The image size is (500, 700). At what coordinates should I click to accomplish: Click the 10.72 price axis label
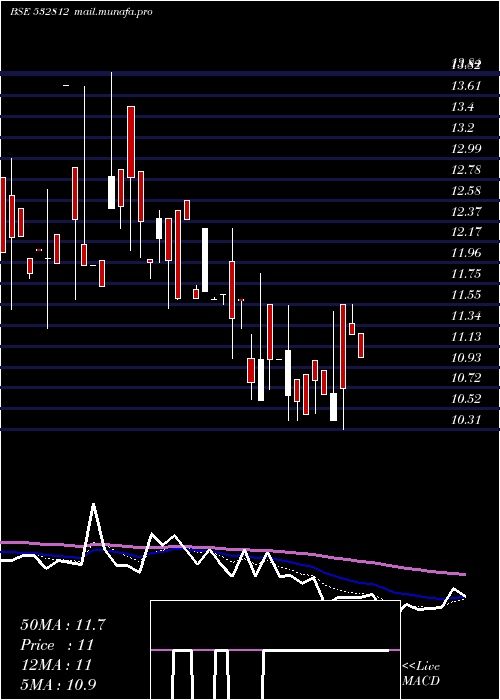tap(466, 378)
